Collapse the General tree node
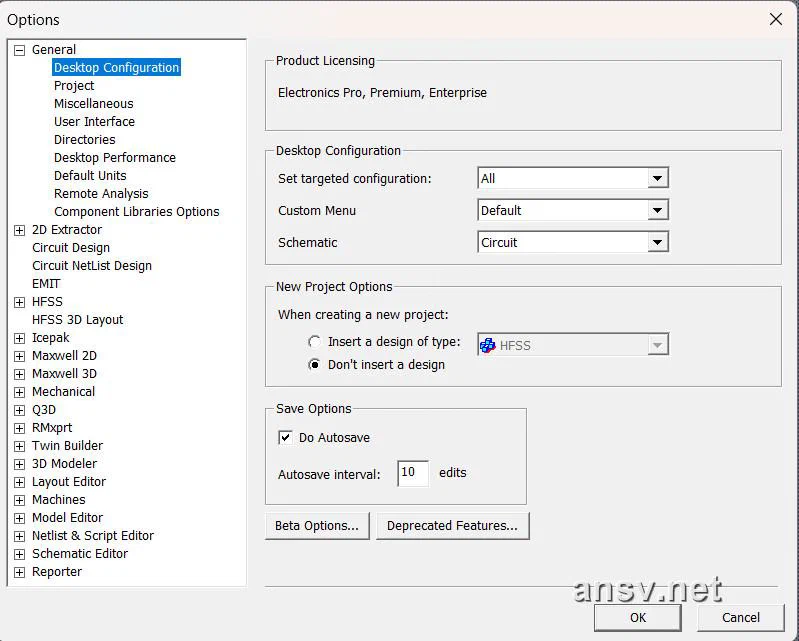 (x=19, y=50)
